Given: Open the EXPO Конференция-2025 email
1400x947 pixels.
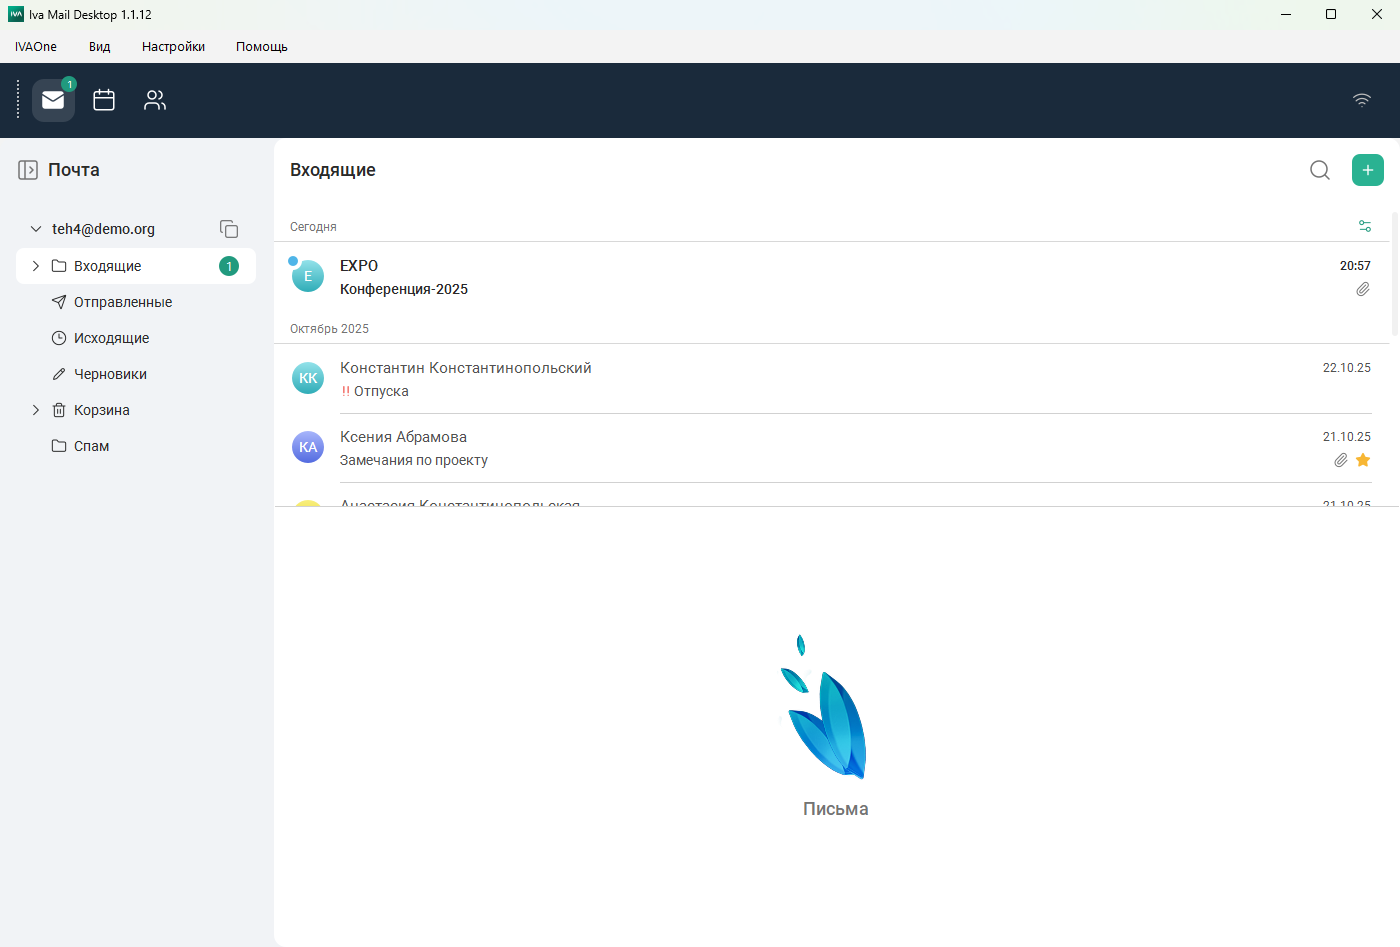Looking at the screenshot, I should (800, 277).
